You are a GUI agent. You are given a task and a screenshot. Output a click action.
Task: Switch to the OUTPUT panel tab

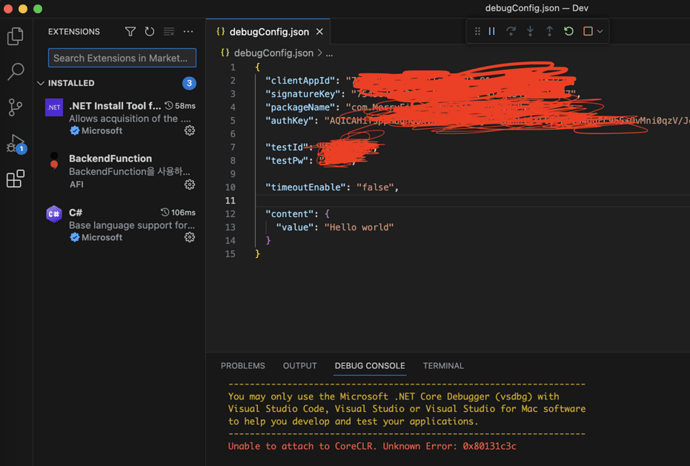[300, 366]
